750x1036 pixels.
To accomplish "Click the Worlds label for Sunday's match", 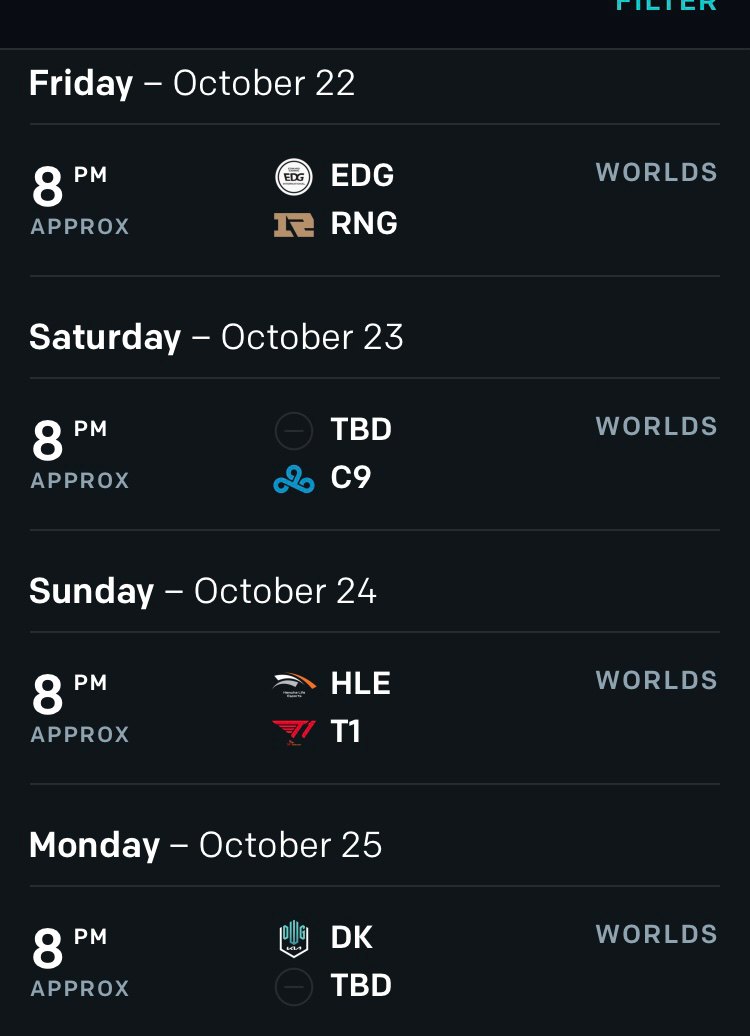I will (x=657, y=681).
